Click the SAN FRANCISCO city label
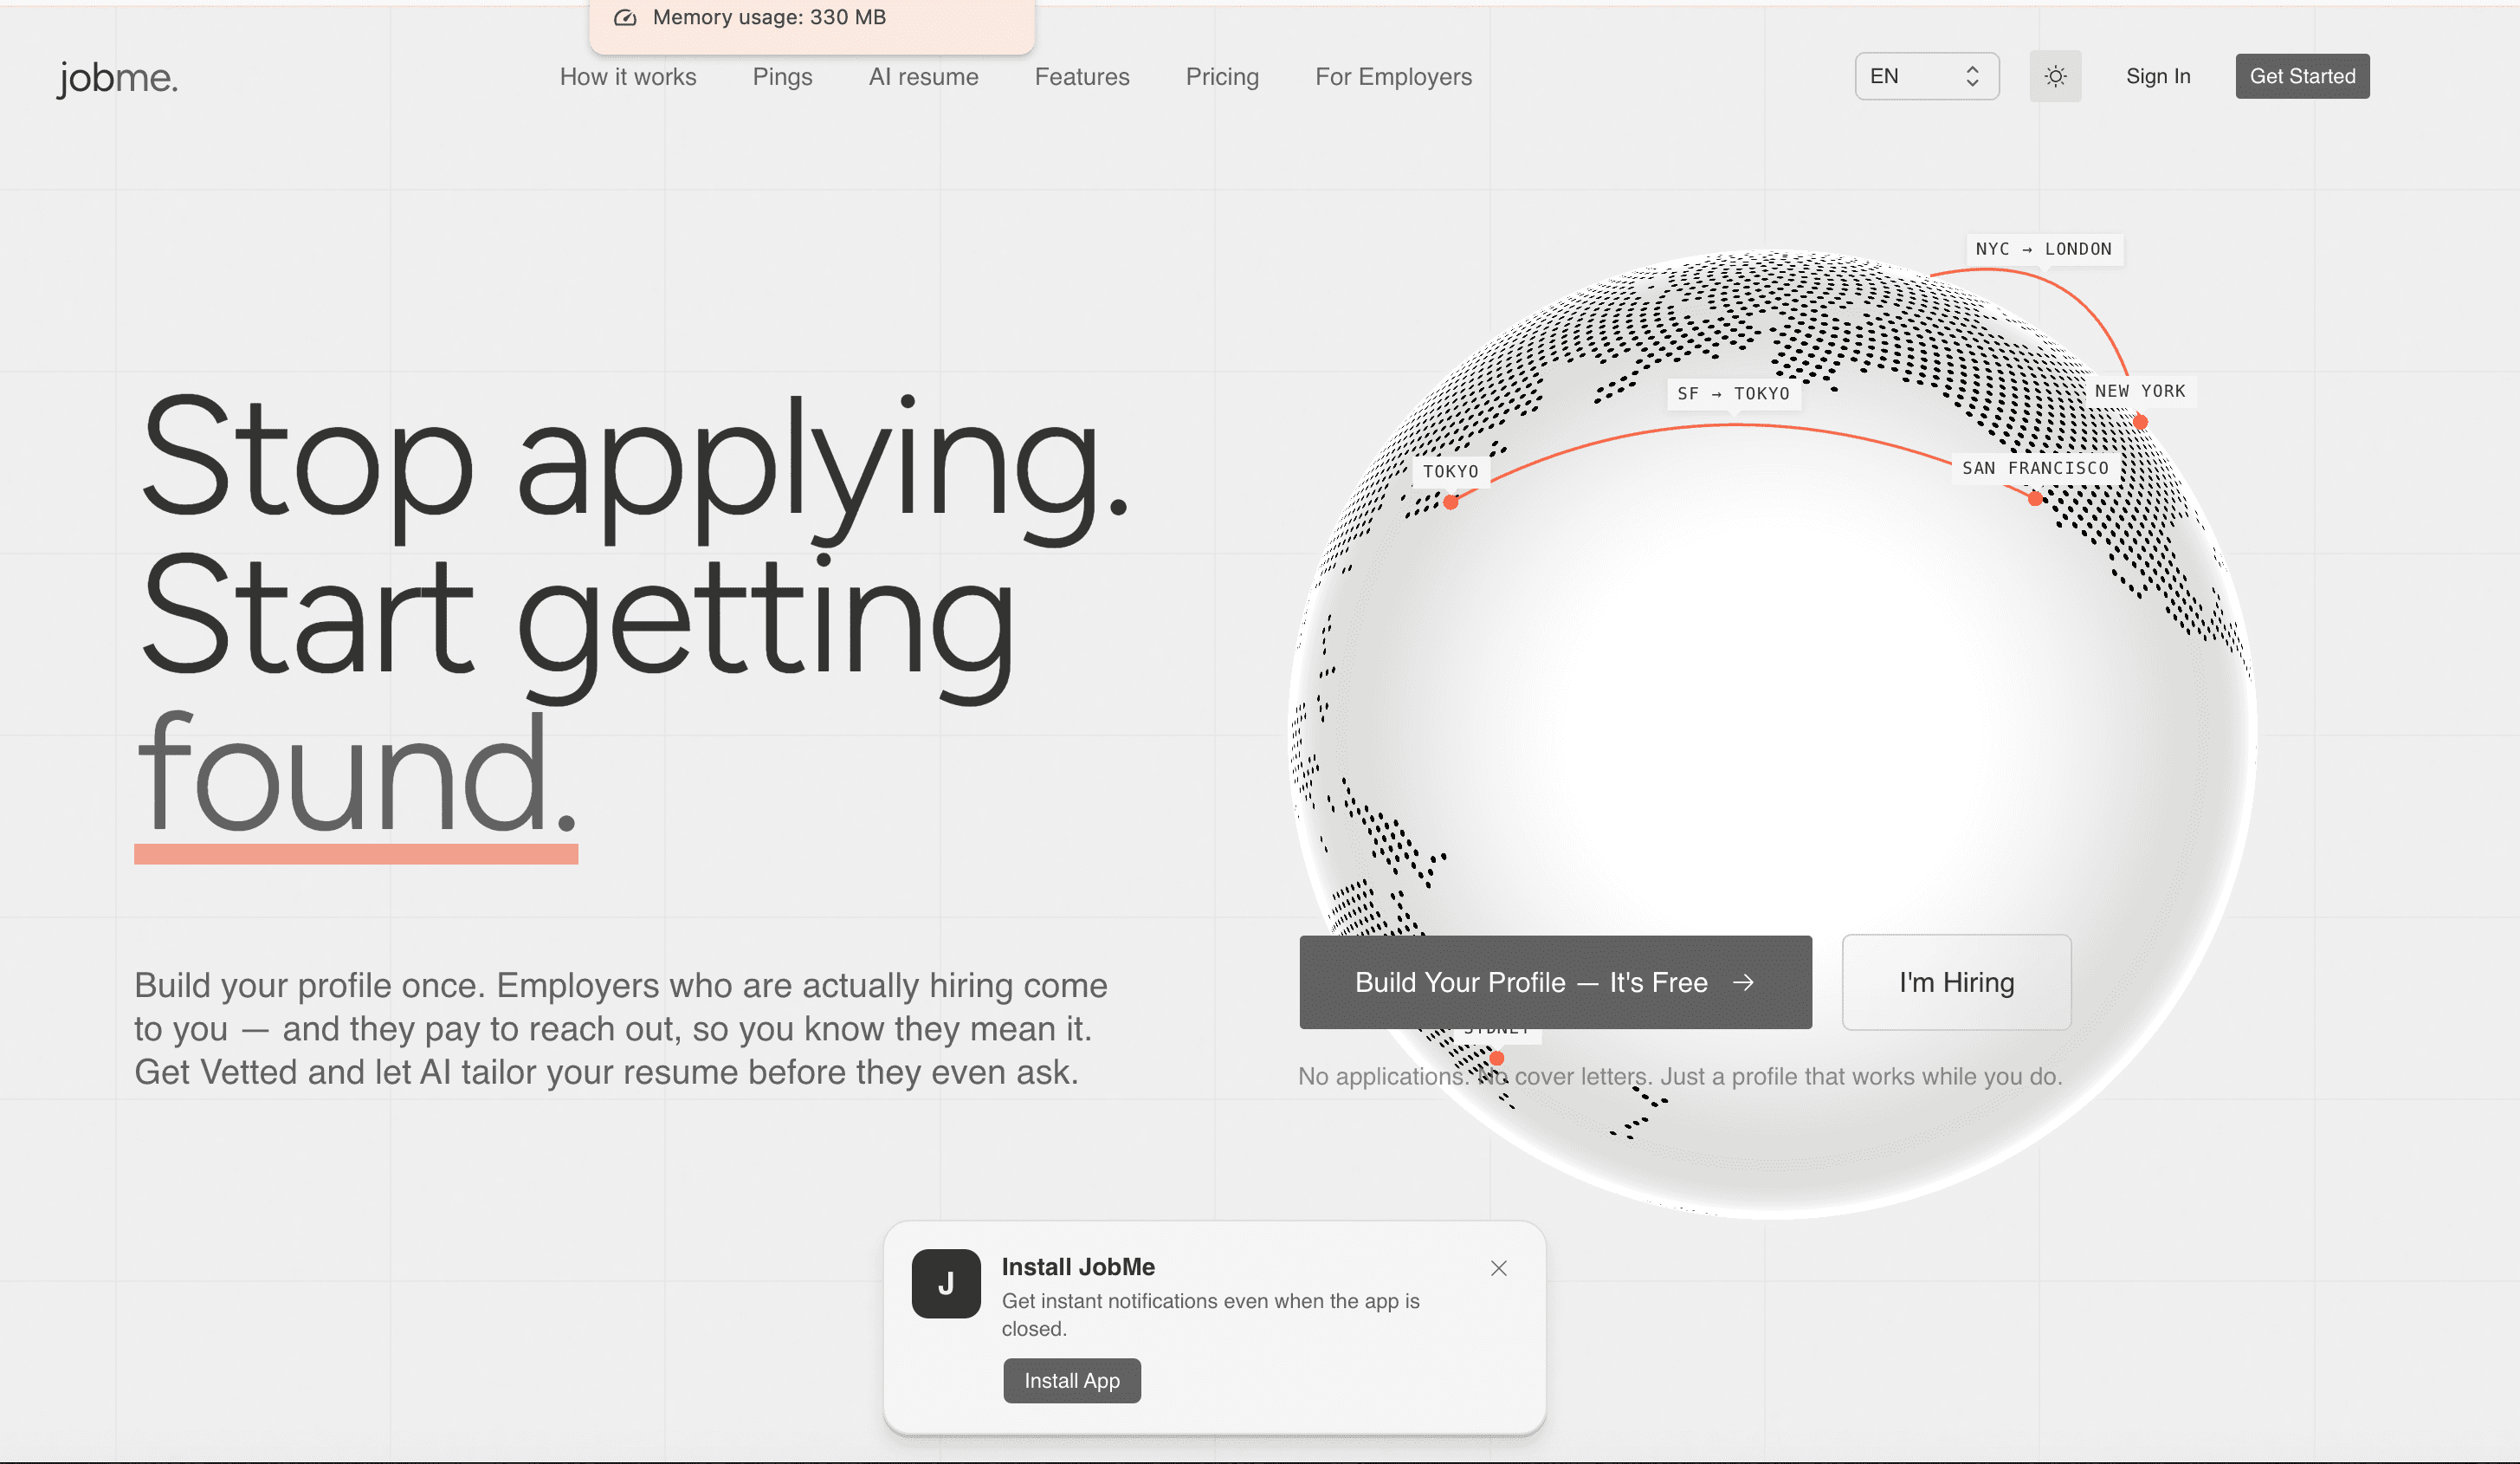2520x1464 pixels. (2035, 468)
